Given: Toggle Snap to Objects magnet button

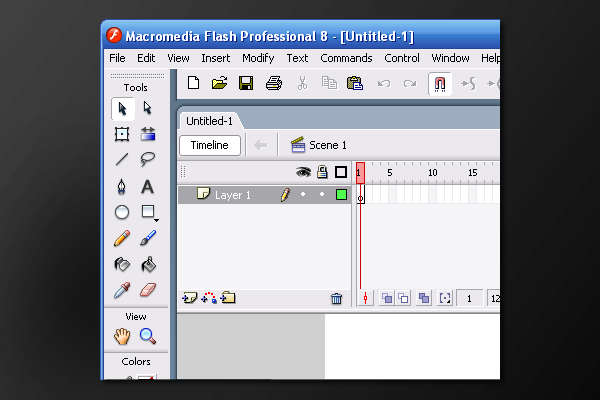Looking at the screenshot, I should coord(440,84).
